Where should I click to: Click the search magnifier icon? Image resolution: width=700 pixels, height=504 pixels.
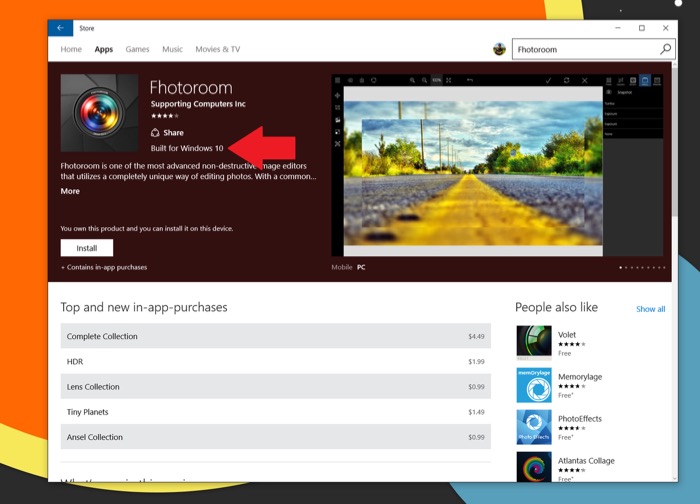(665, 49)
